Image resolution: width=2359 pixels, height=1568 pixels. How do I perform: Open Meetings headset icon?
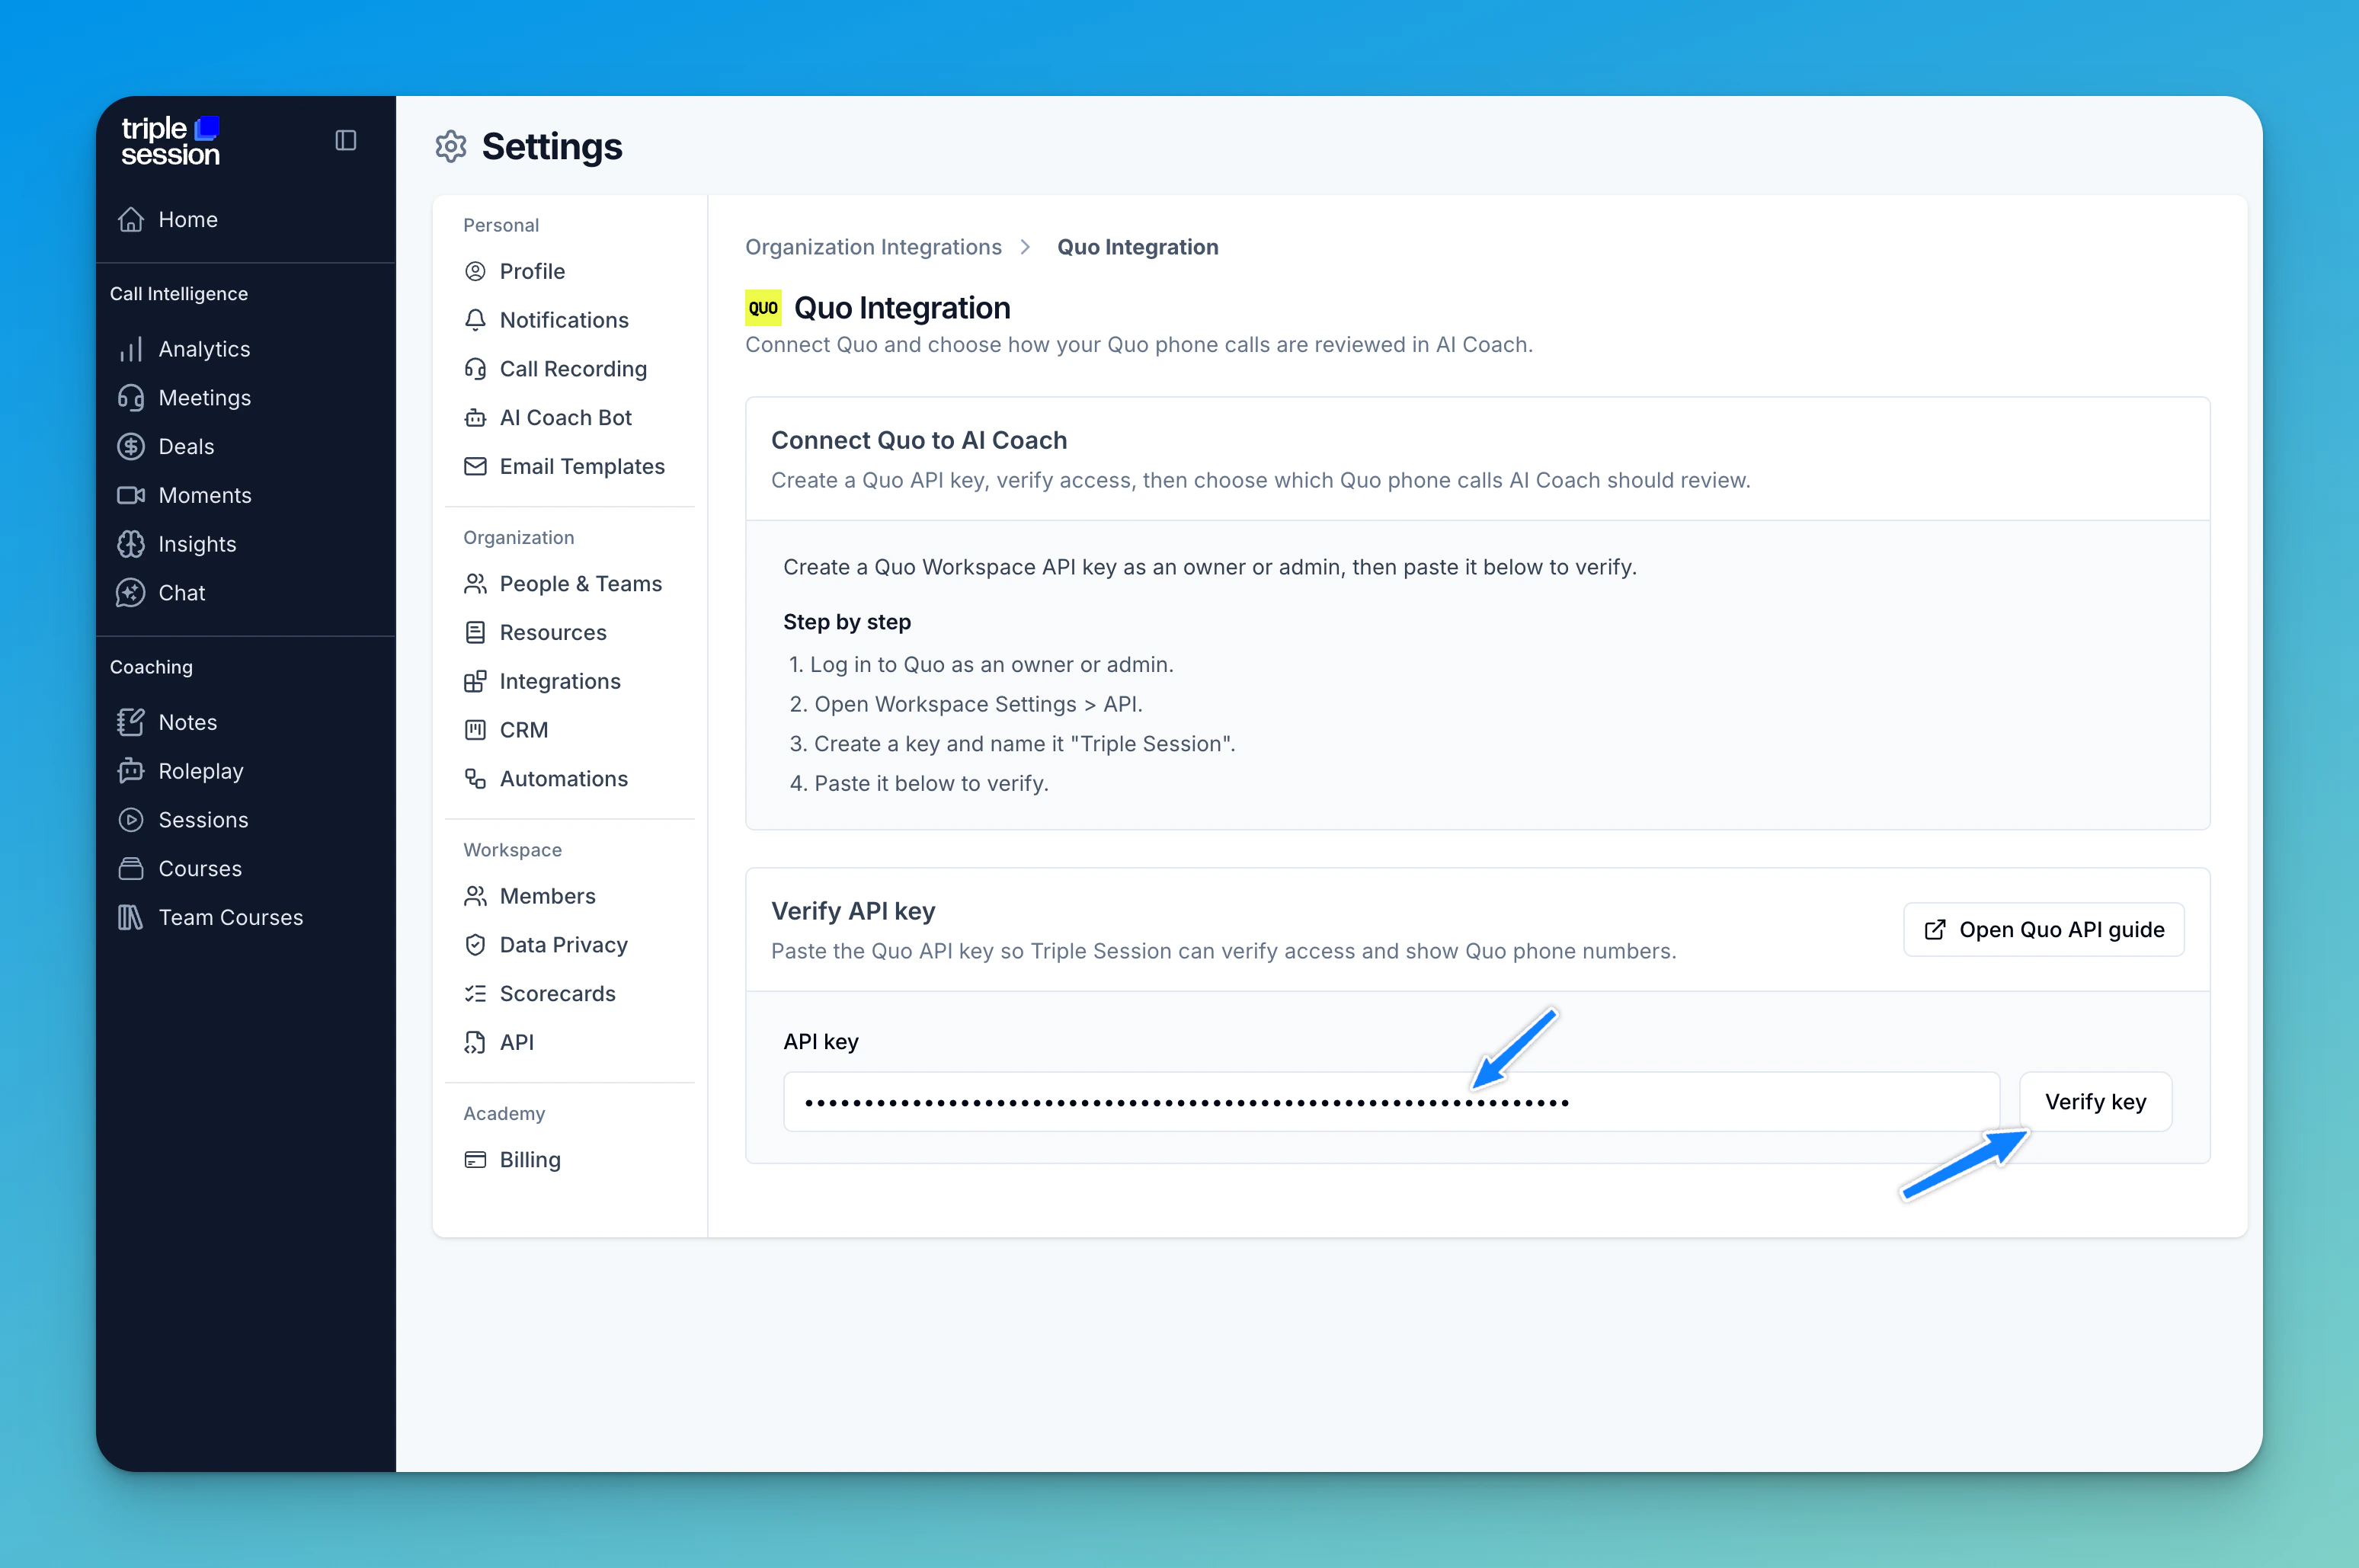(x=131, y=398)
